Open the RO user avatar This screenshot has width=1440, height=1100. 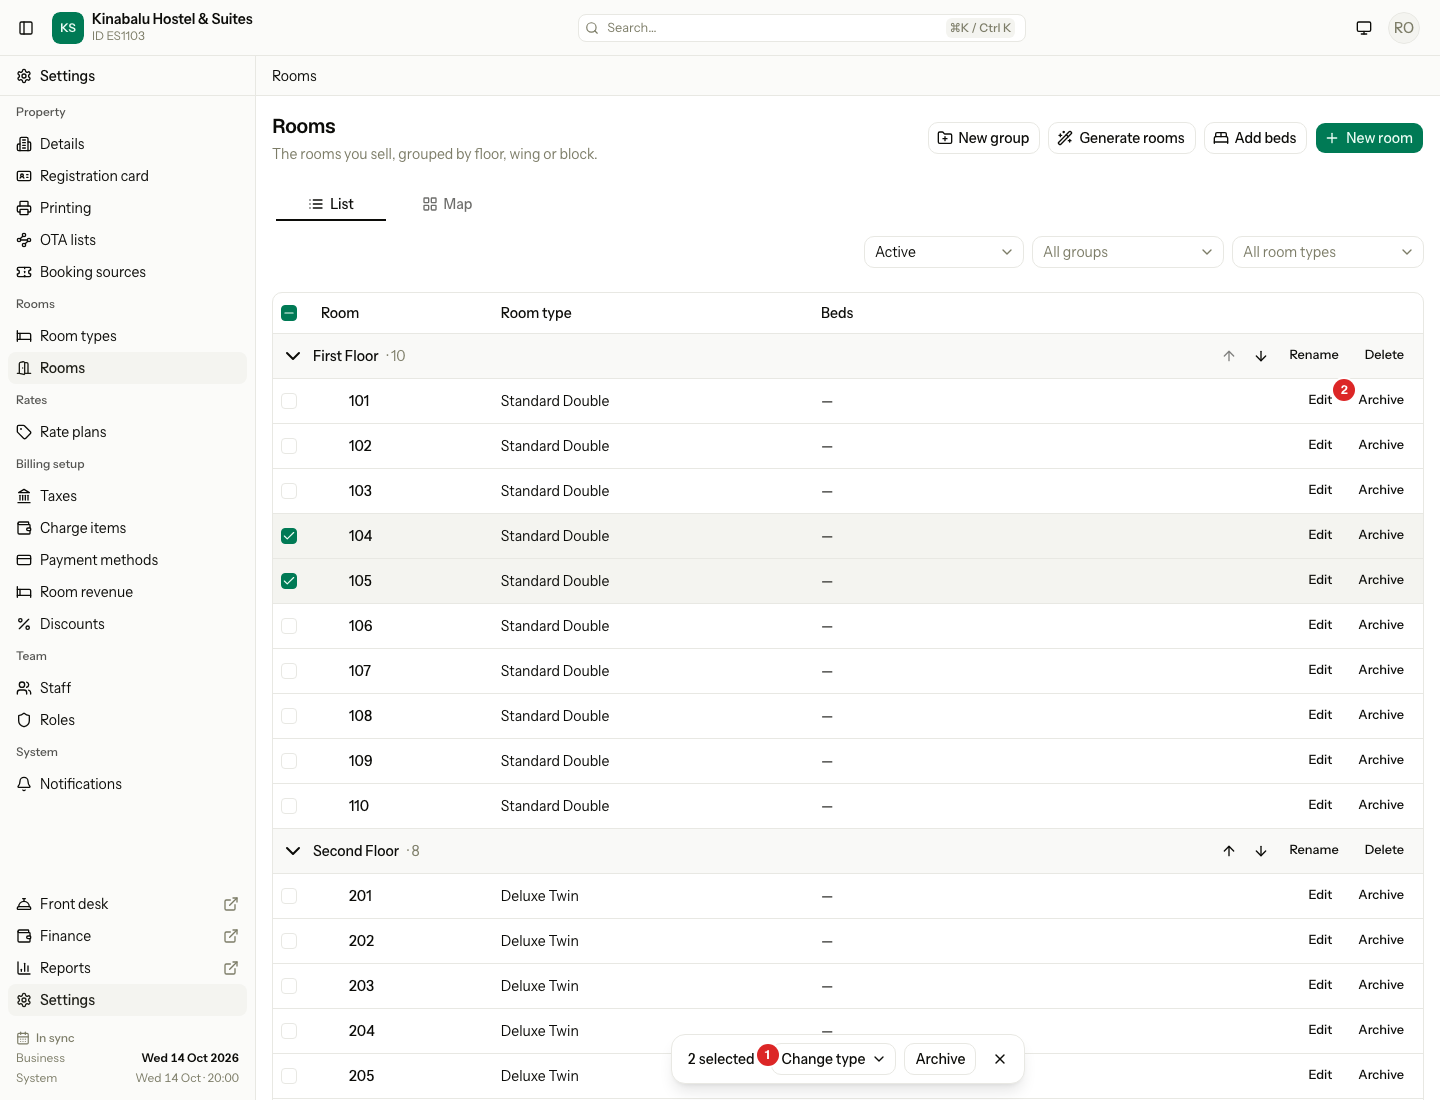point(1404,28)
